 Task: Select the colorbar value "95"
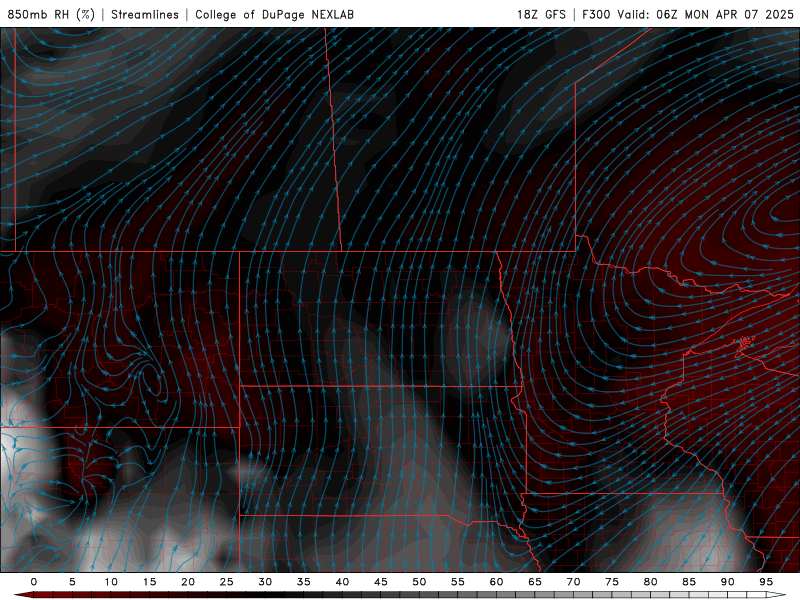click(x=766, y=582)
